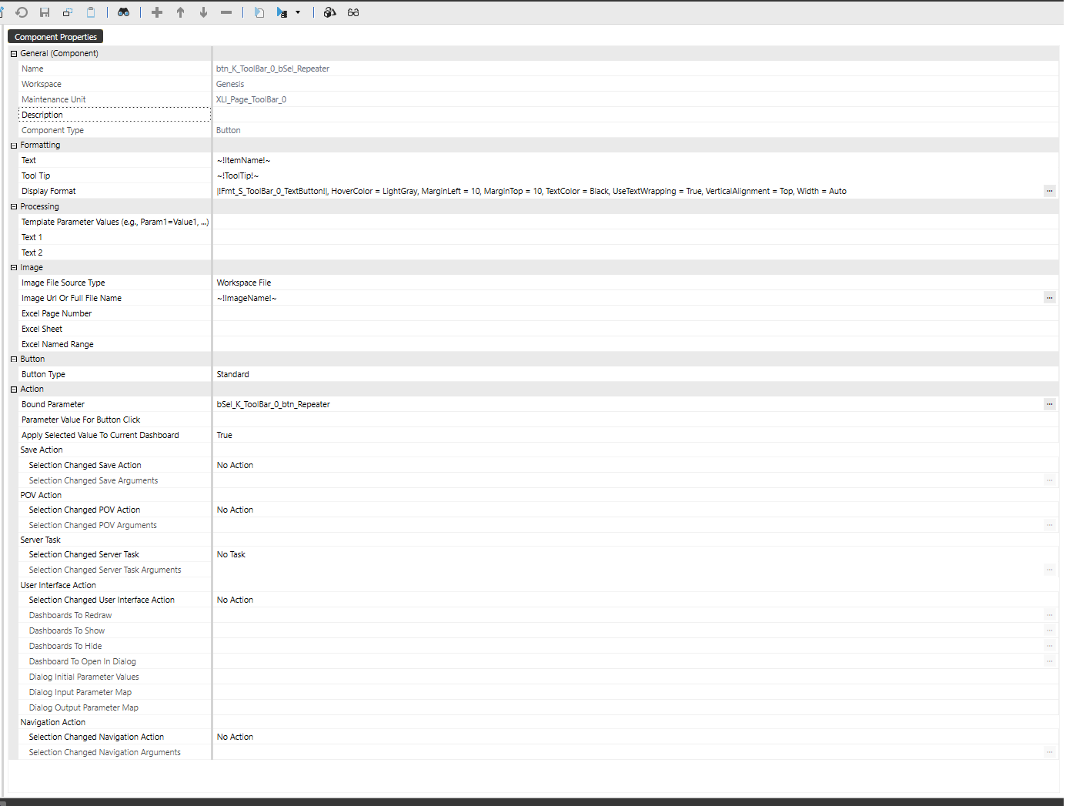The width and height of the screenshot is (1066, 806).
Task: Click the Bound Parameter property label
Action: tap(52, 404)
